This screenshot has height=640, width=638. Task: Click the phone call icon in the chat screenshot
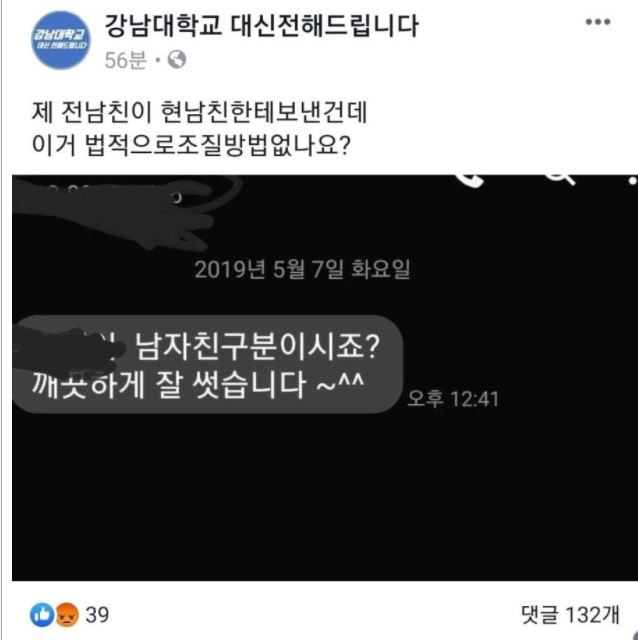point(470,180)
